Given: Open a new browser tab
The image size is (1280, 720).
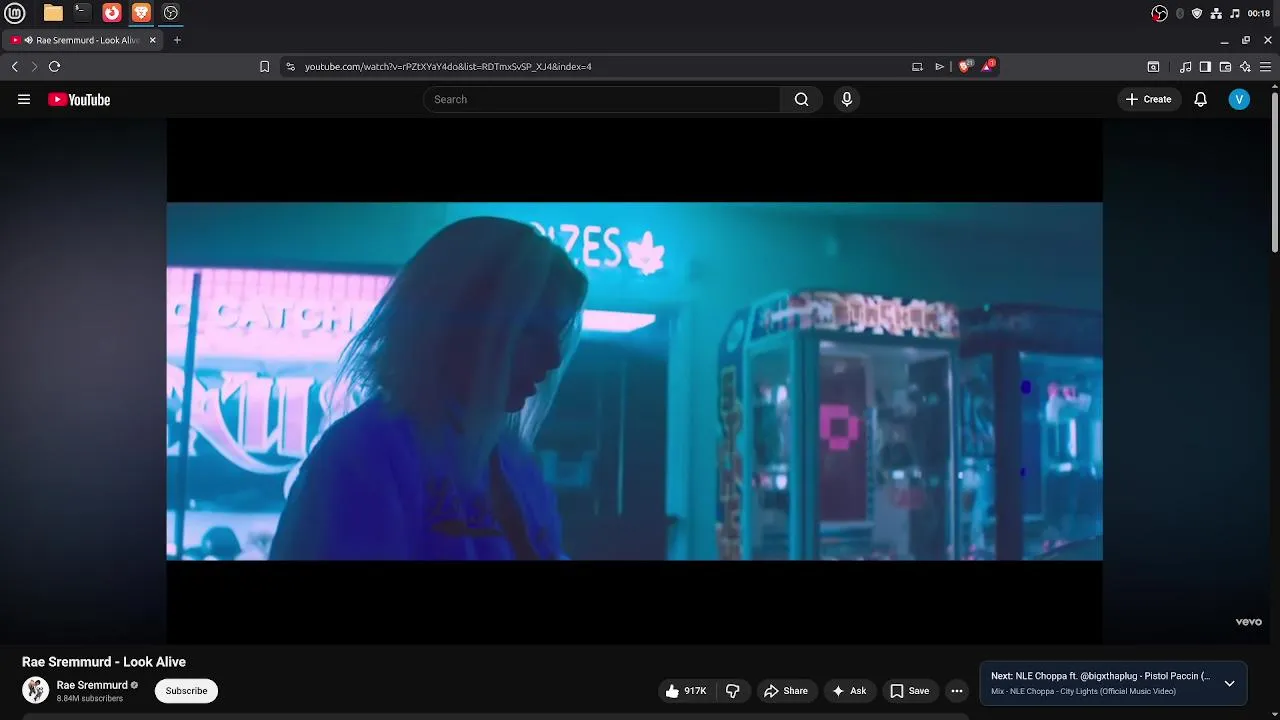Looking at the screenshot, I should 177,40.
